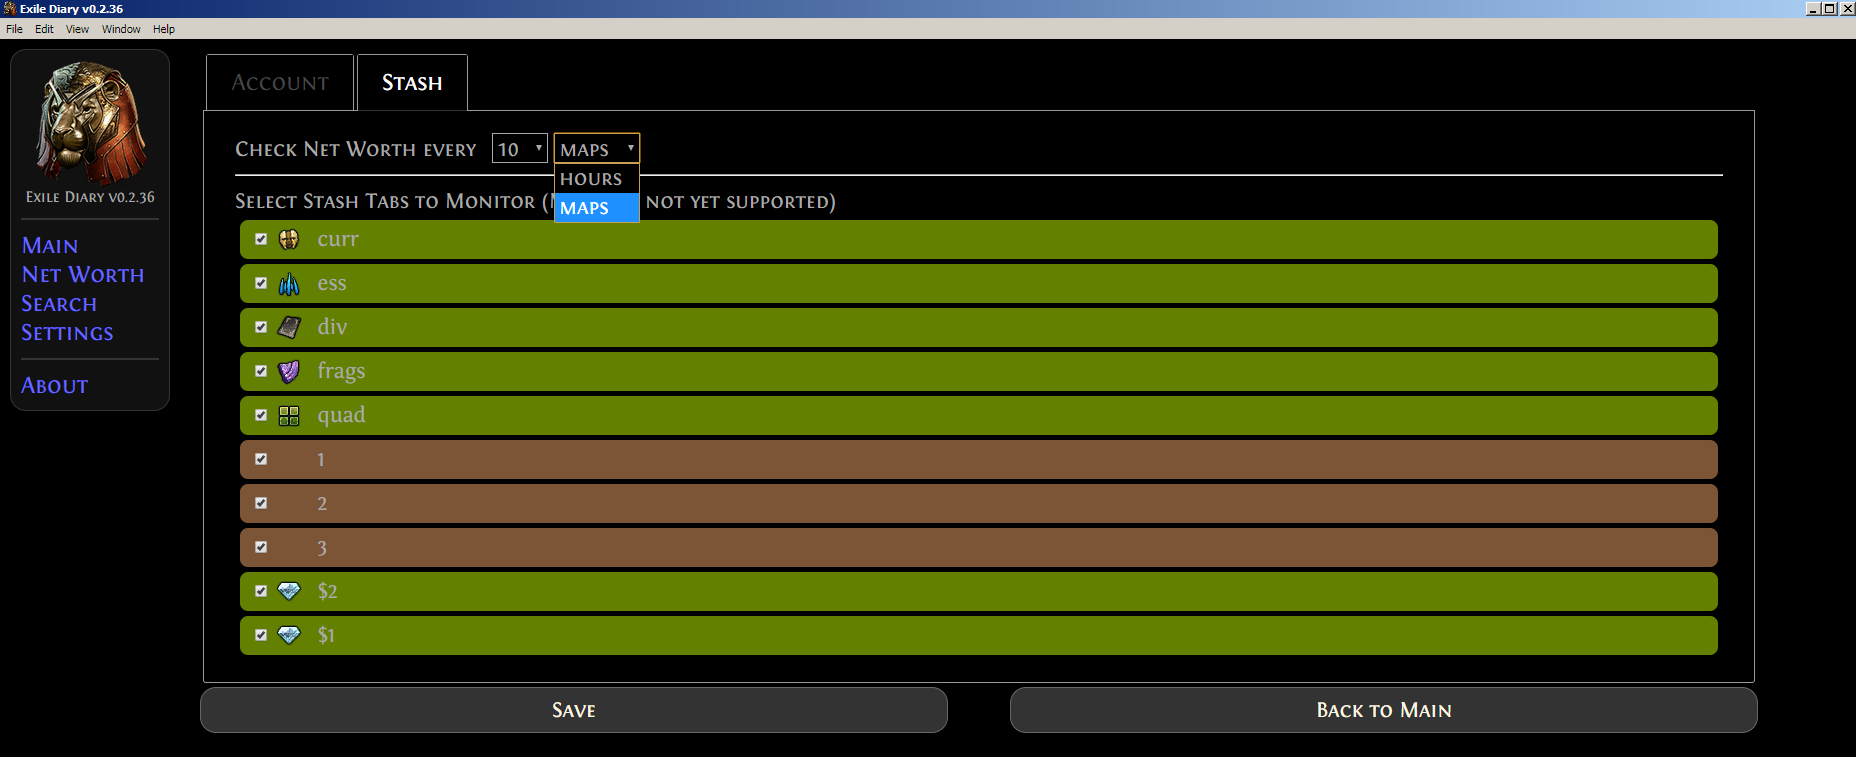The image size is (1856, 757).
Task: Click the divination card icon beside div
Action: tap(289, 327)
